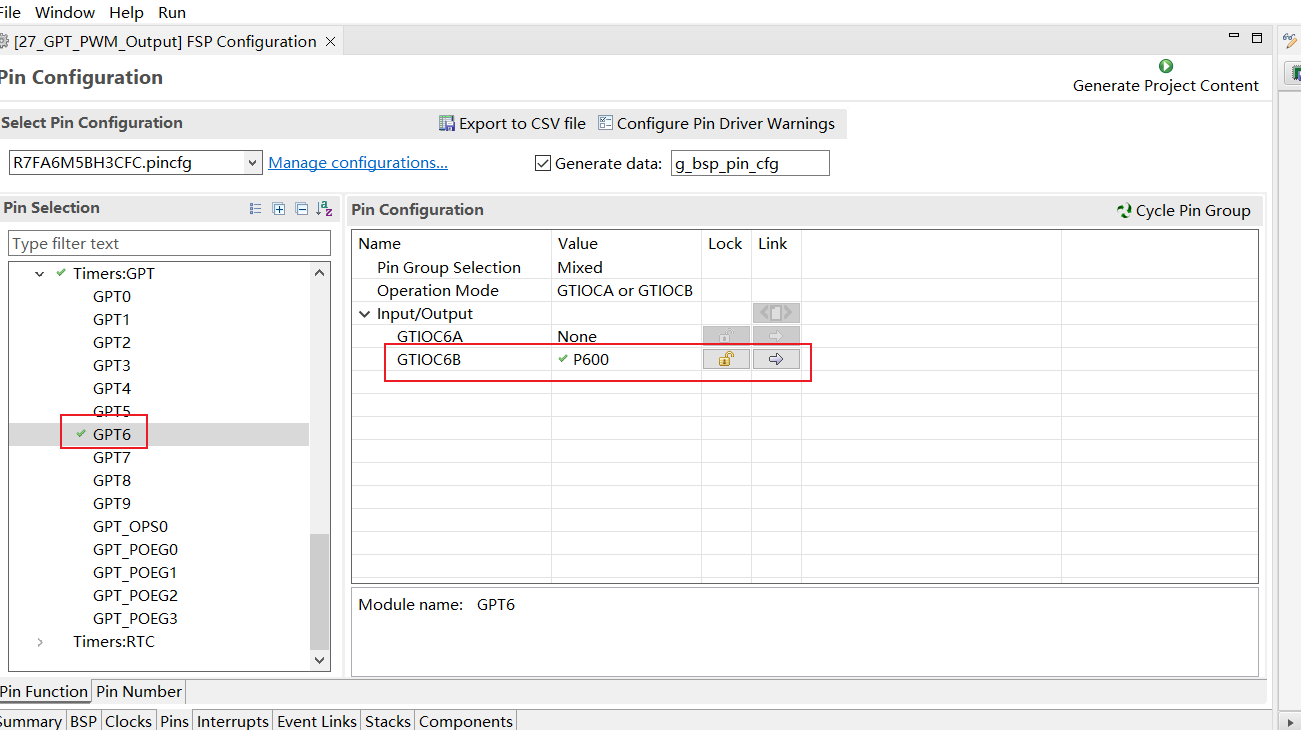Screen dimensions: 1301x730
Task: Expand all items in the Pin Selection tree
Action: [x=279, y=209]
